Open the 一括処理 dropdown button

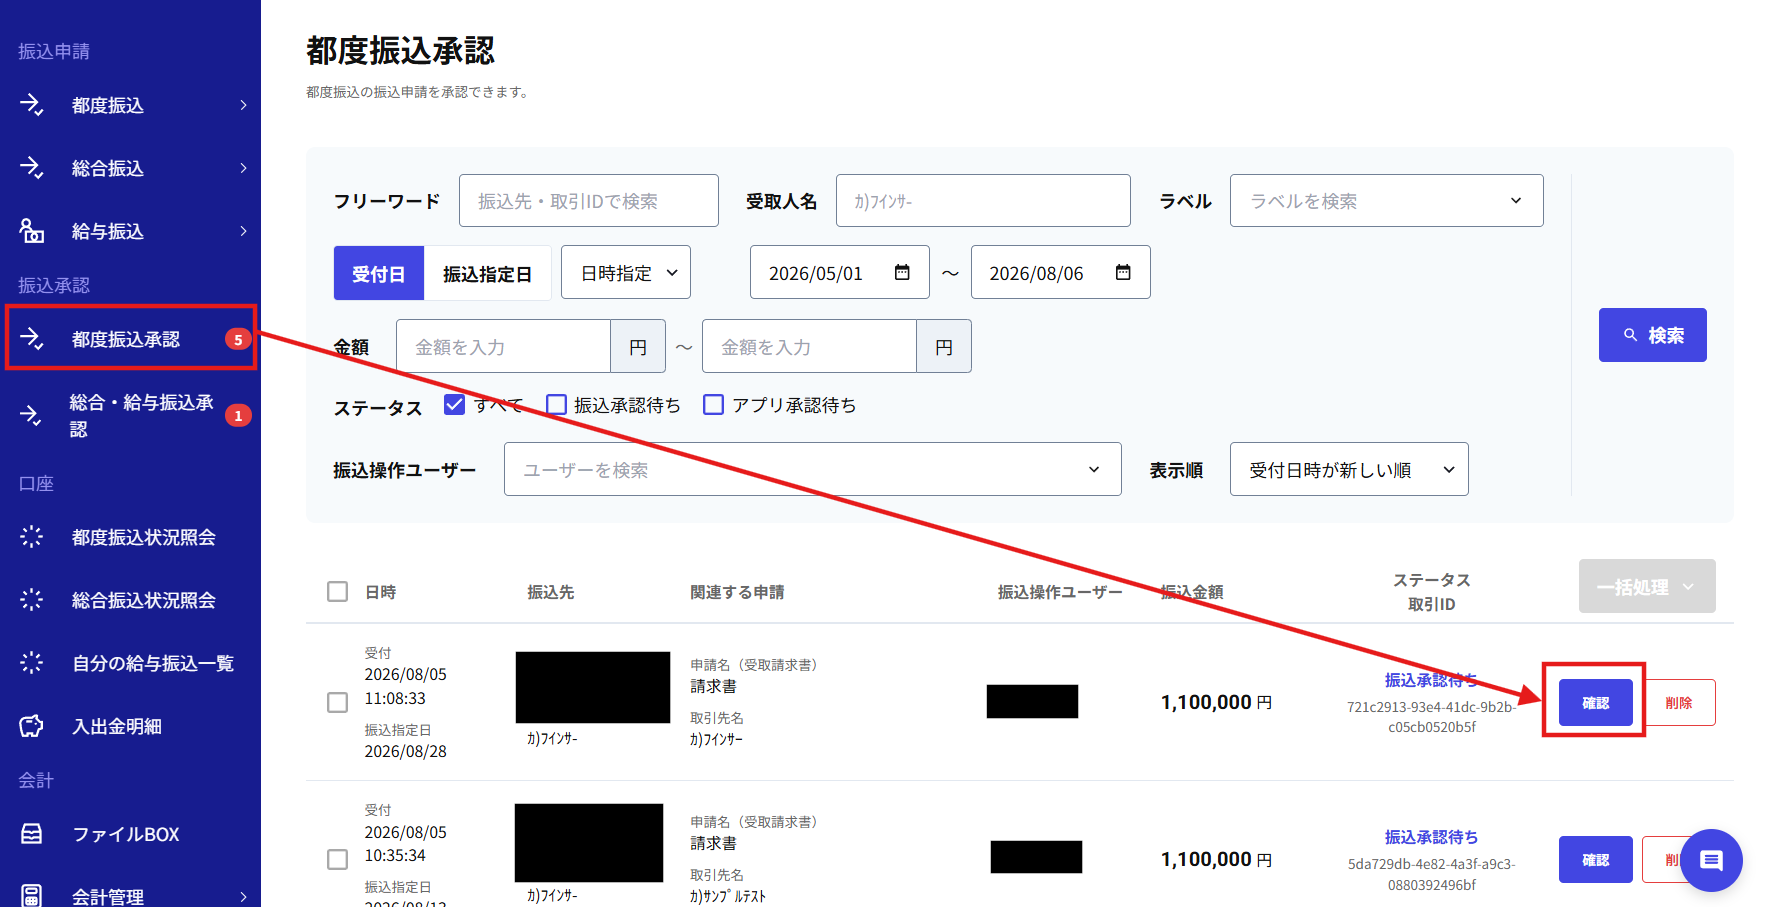point(1647,586)
